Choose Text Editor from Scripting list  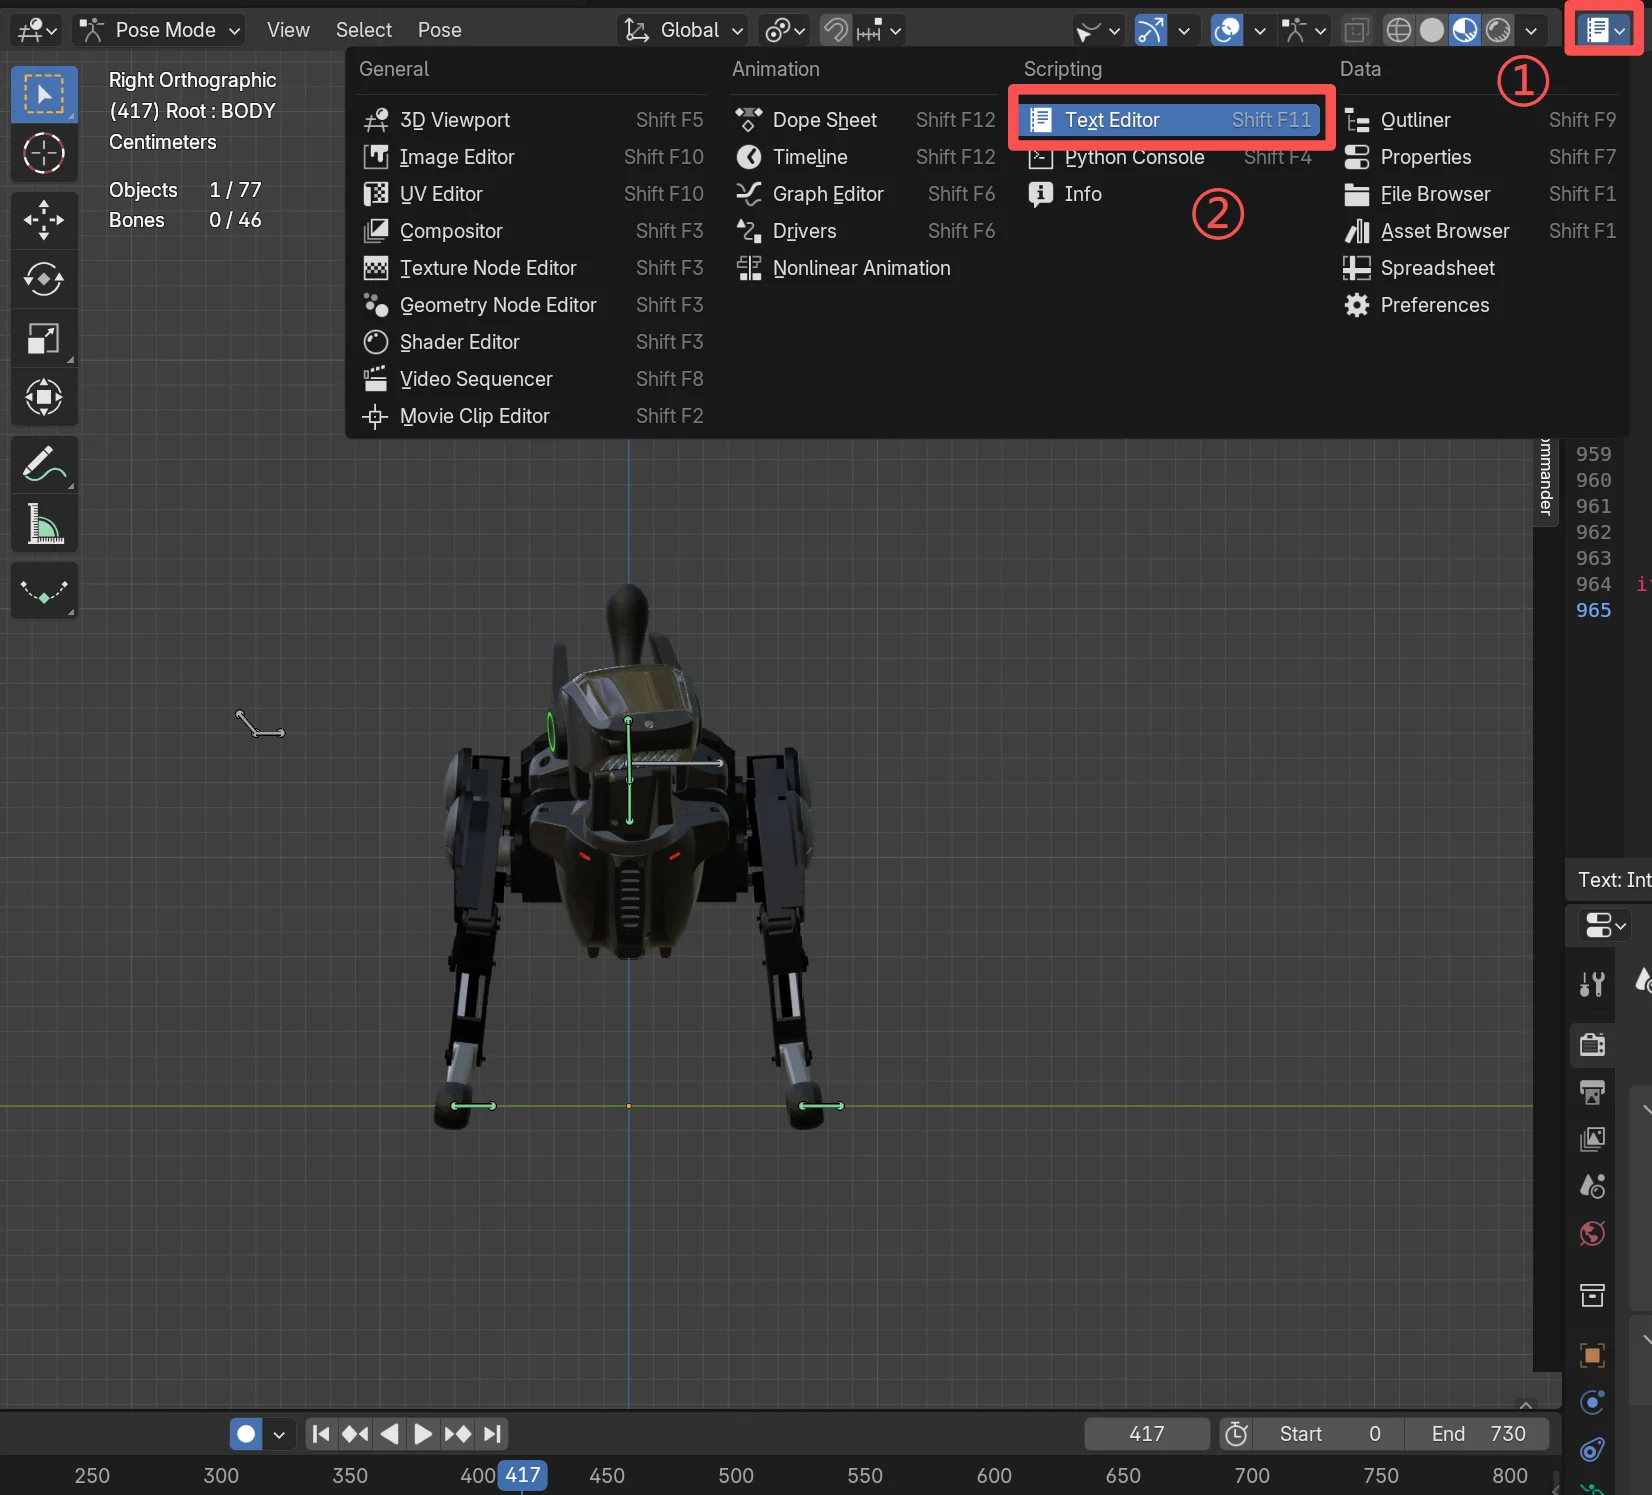(1171, 120)
